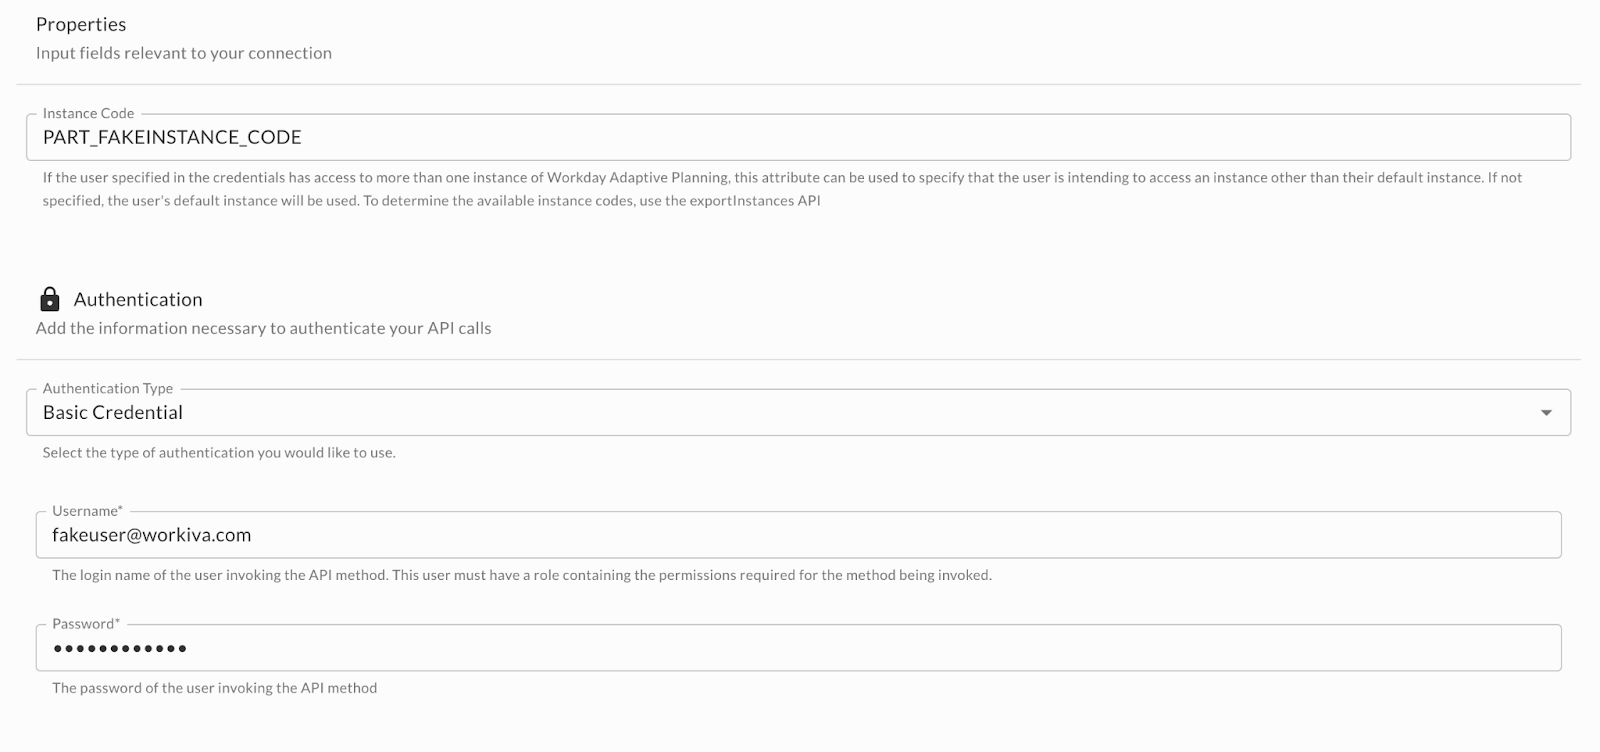Click the lock icon beside Authentication

(x=49, y=299)
